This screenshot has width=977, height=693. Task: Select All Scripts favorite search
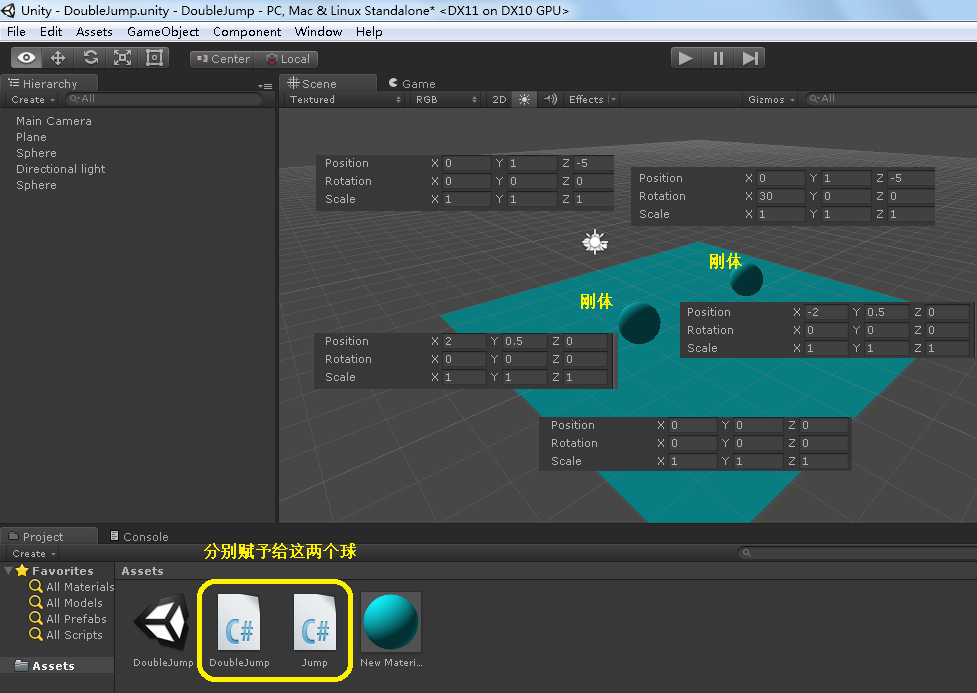[66, 635]
